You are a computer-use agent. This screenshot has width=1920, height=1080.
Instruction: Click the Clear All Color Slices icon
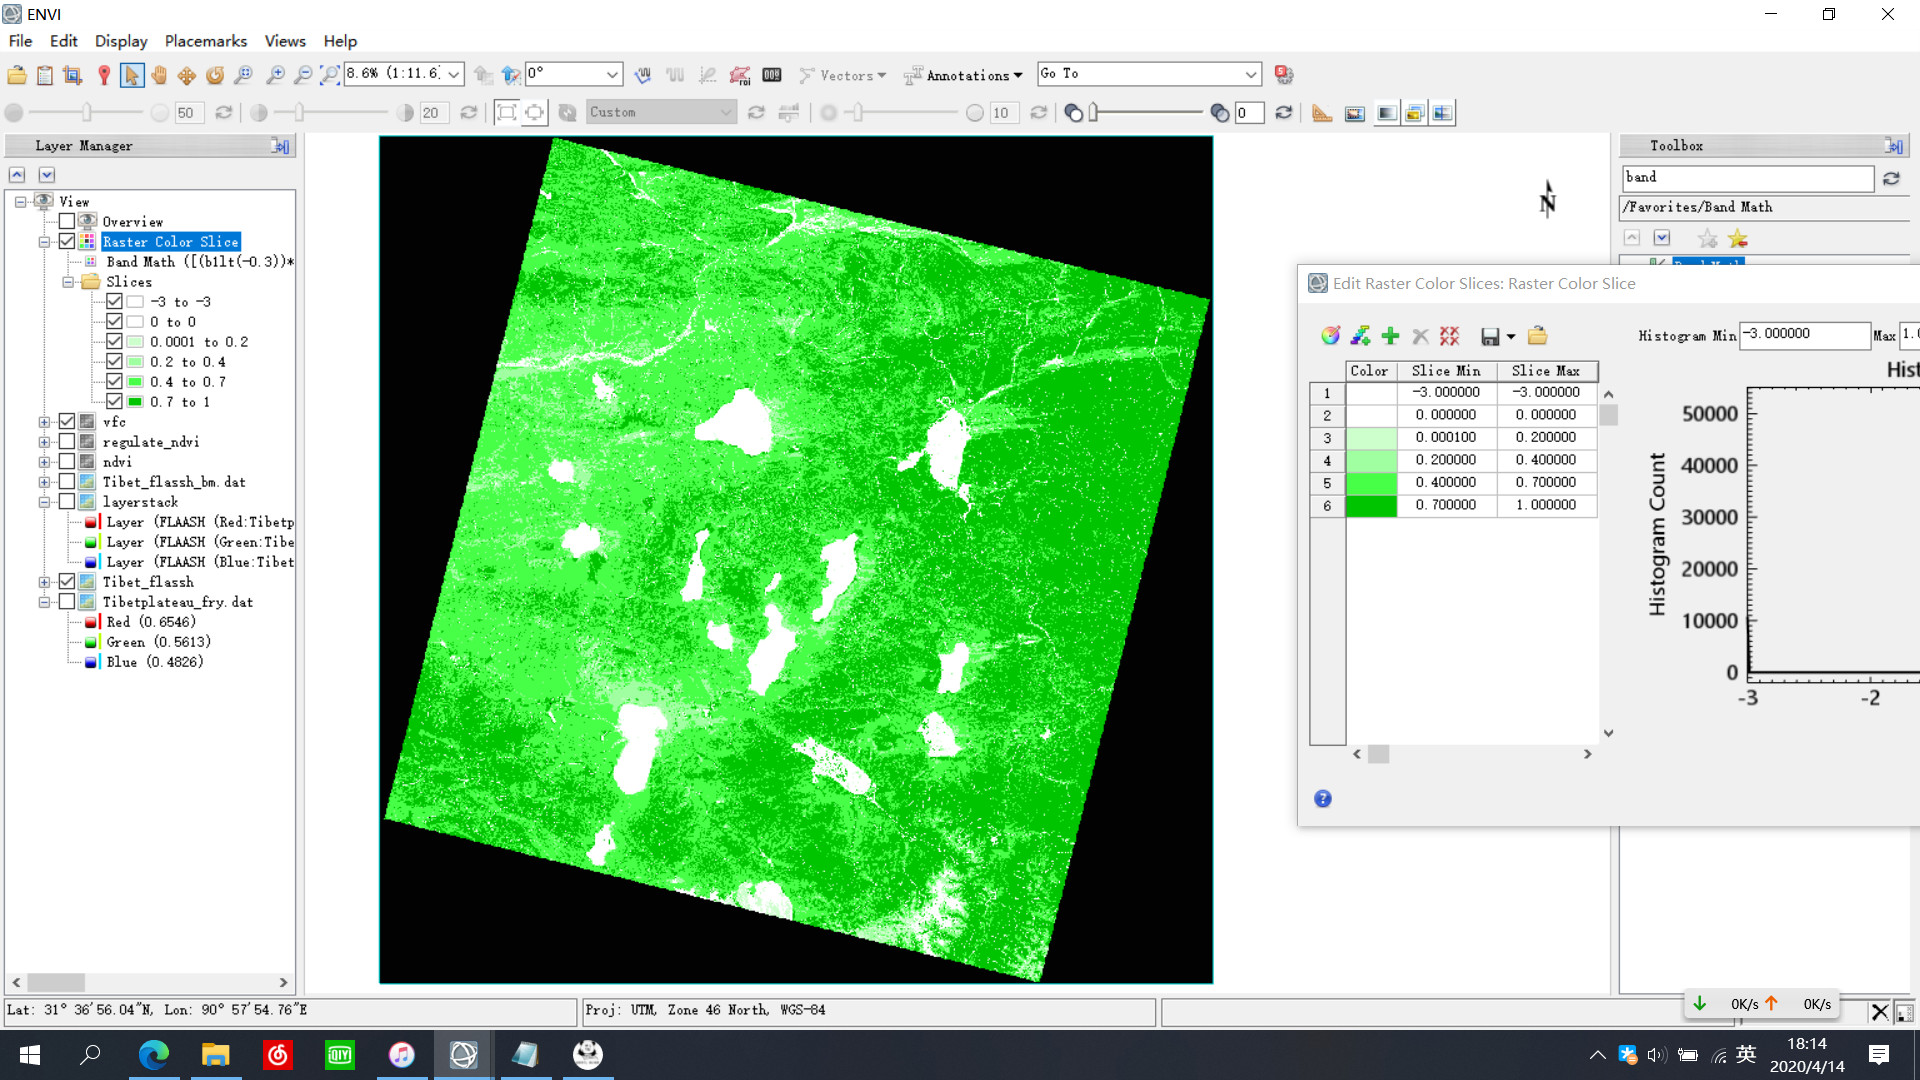click(1449, 336)
